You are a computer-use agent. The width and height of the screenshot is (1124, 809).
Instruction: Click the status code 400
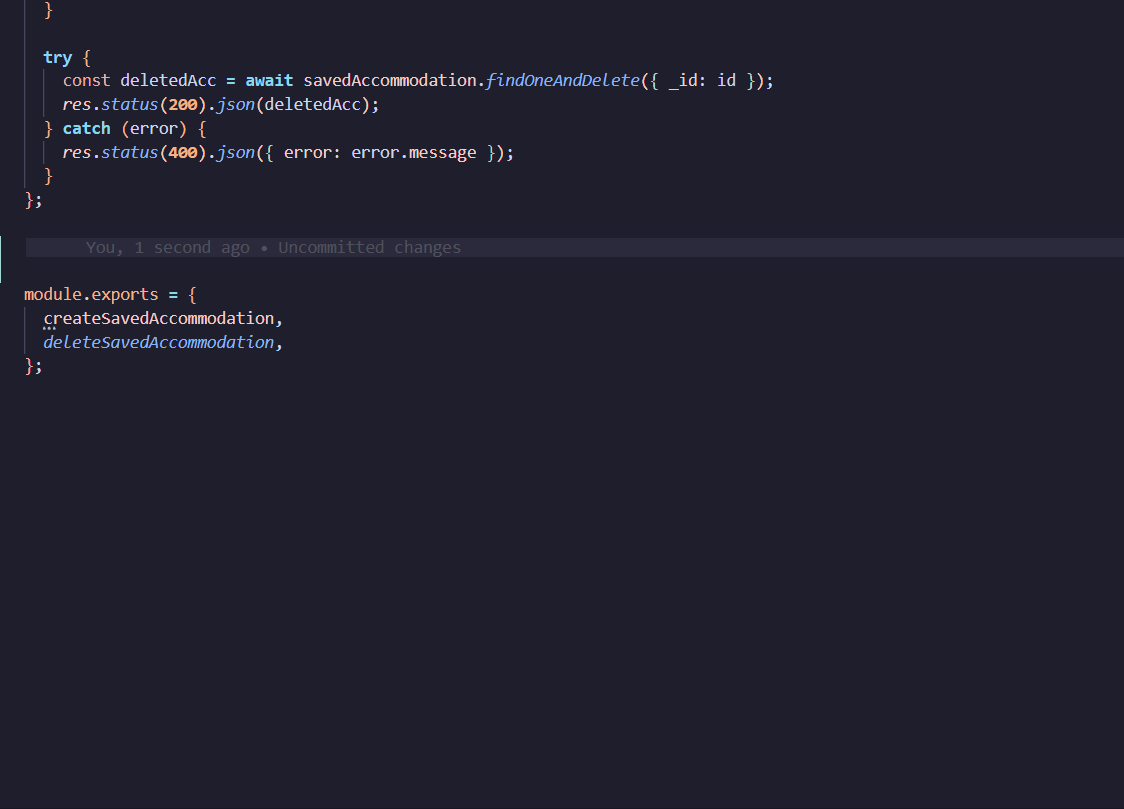(183, 153)
